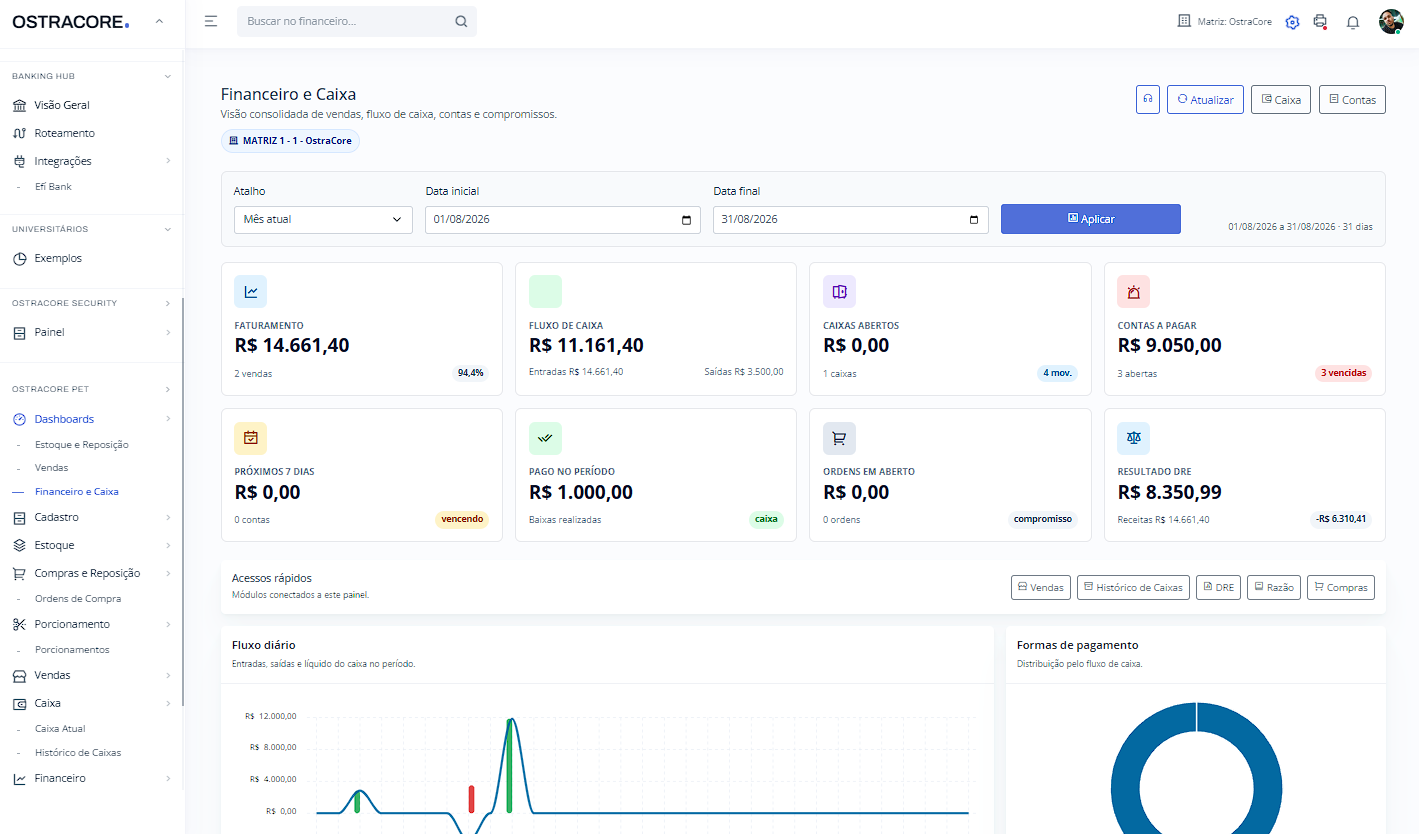
Task: Open calendar picker for Data final
Action: tap(974, 220)
